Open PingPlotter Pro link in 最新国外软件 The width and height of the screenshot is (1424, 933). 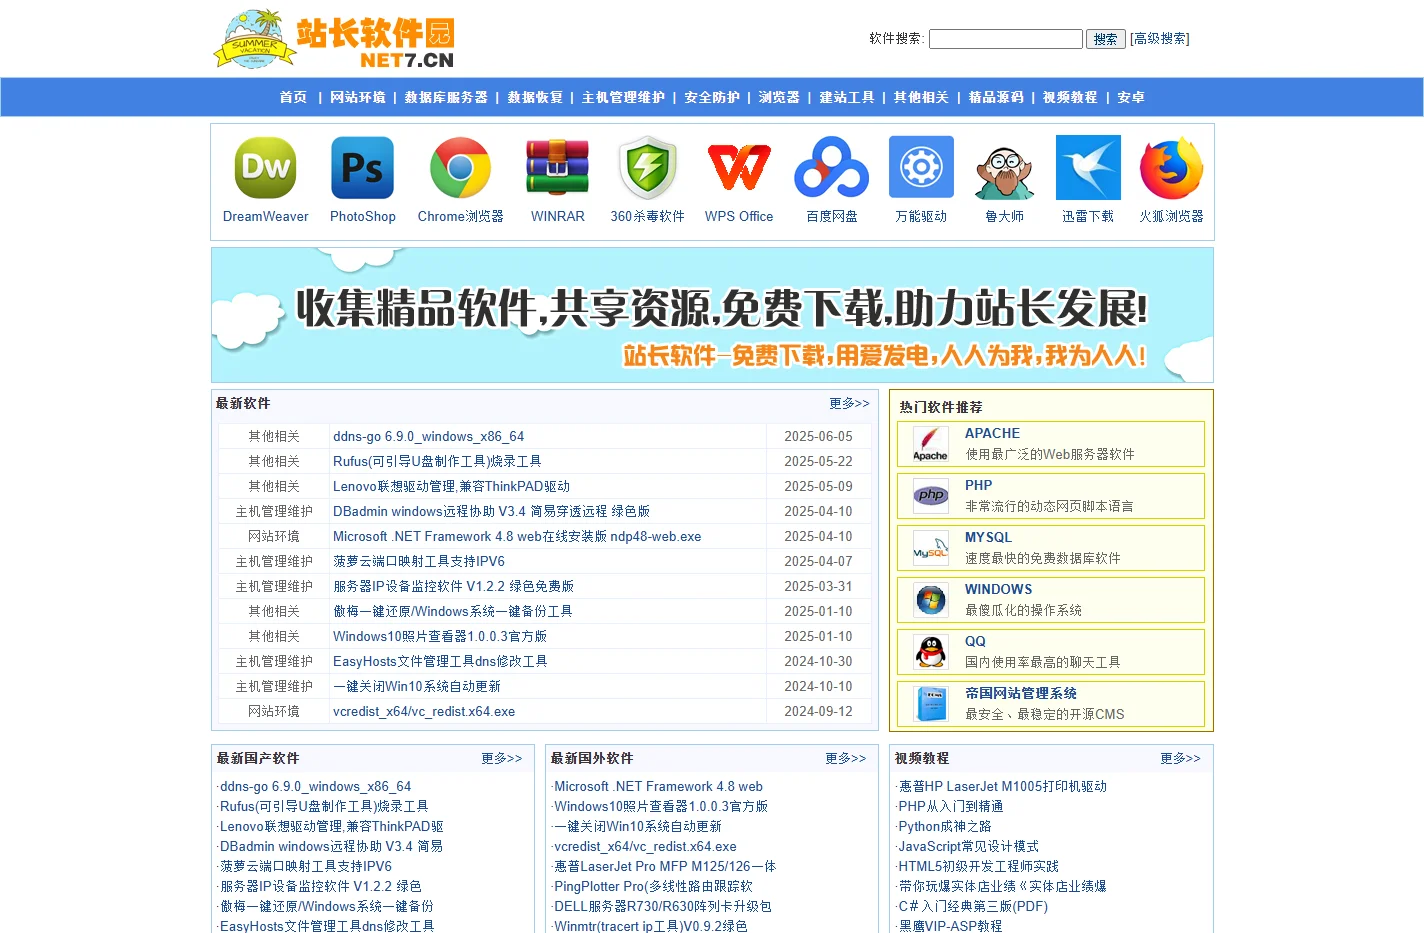(653, 886)
